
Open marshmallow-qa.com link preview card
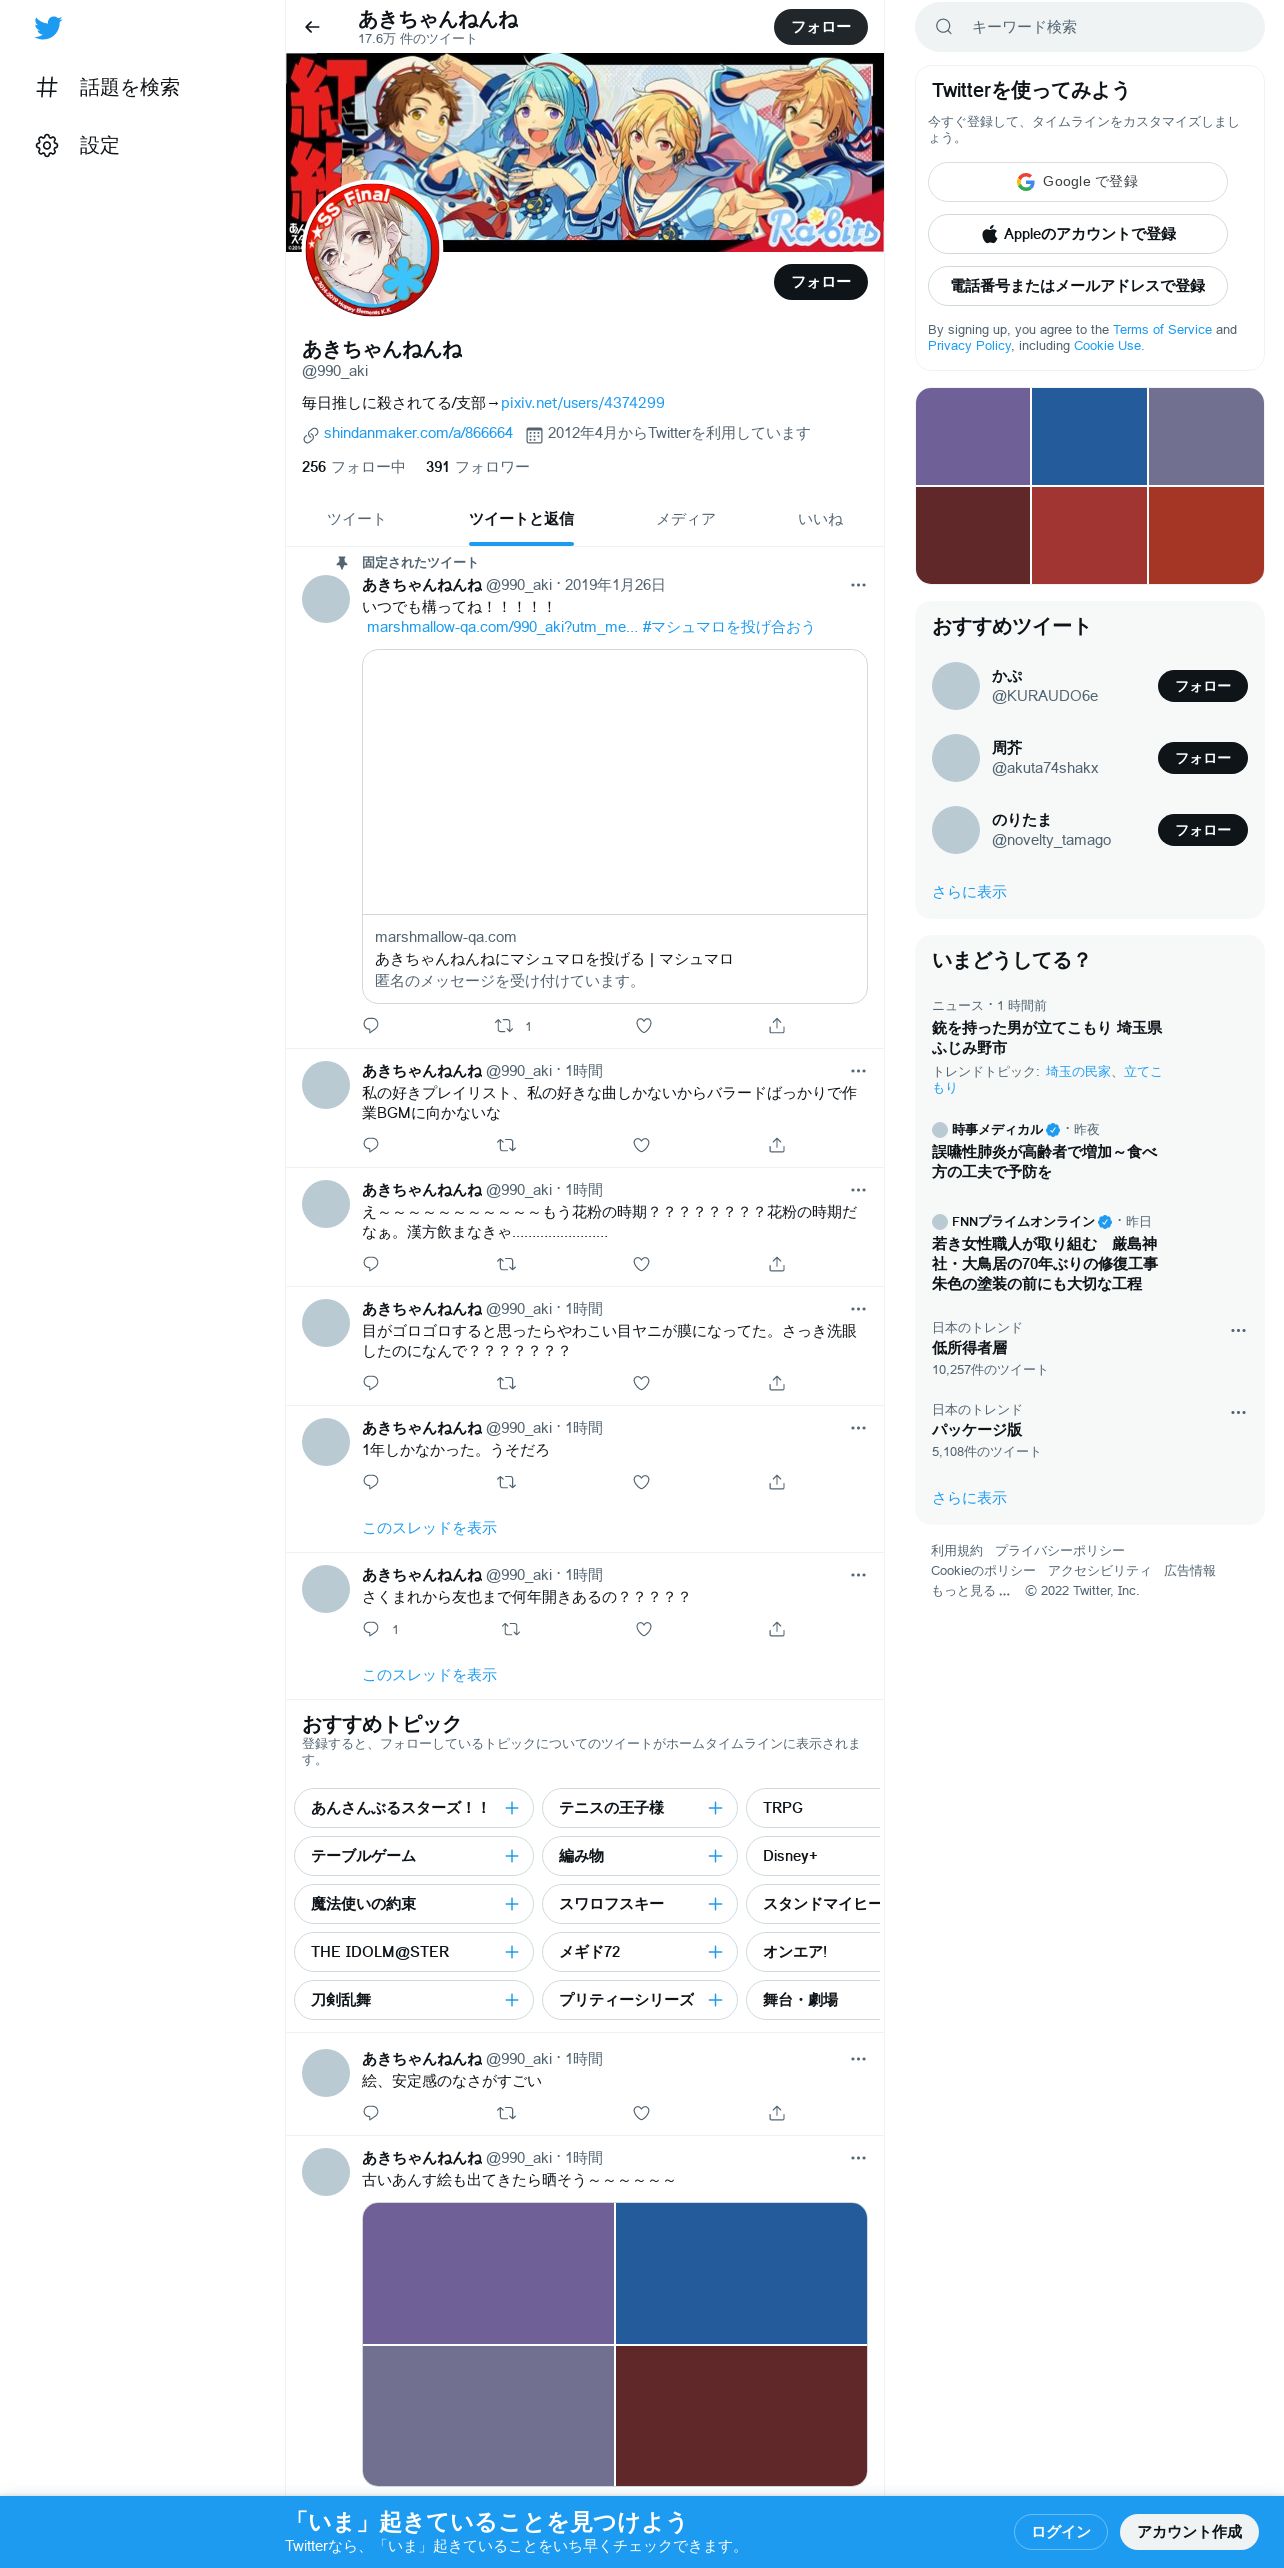point(615,826)
